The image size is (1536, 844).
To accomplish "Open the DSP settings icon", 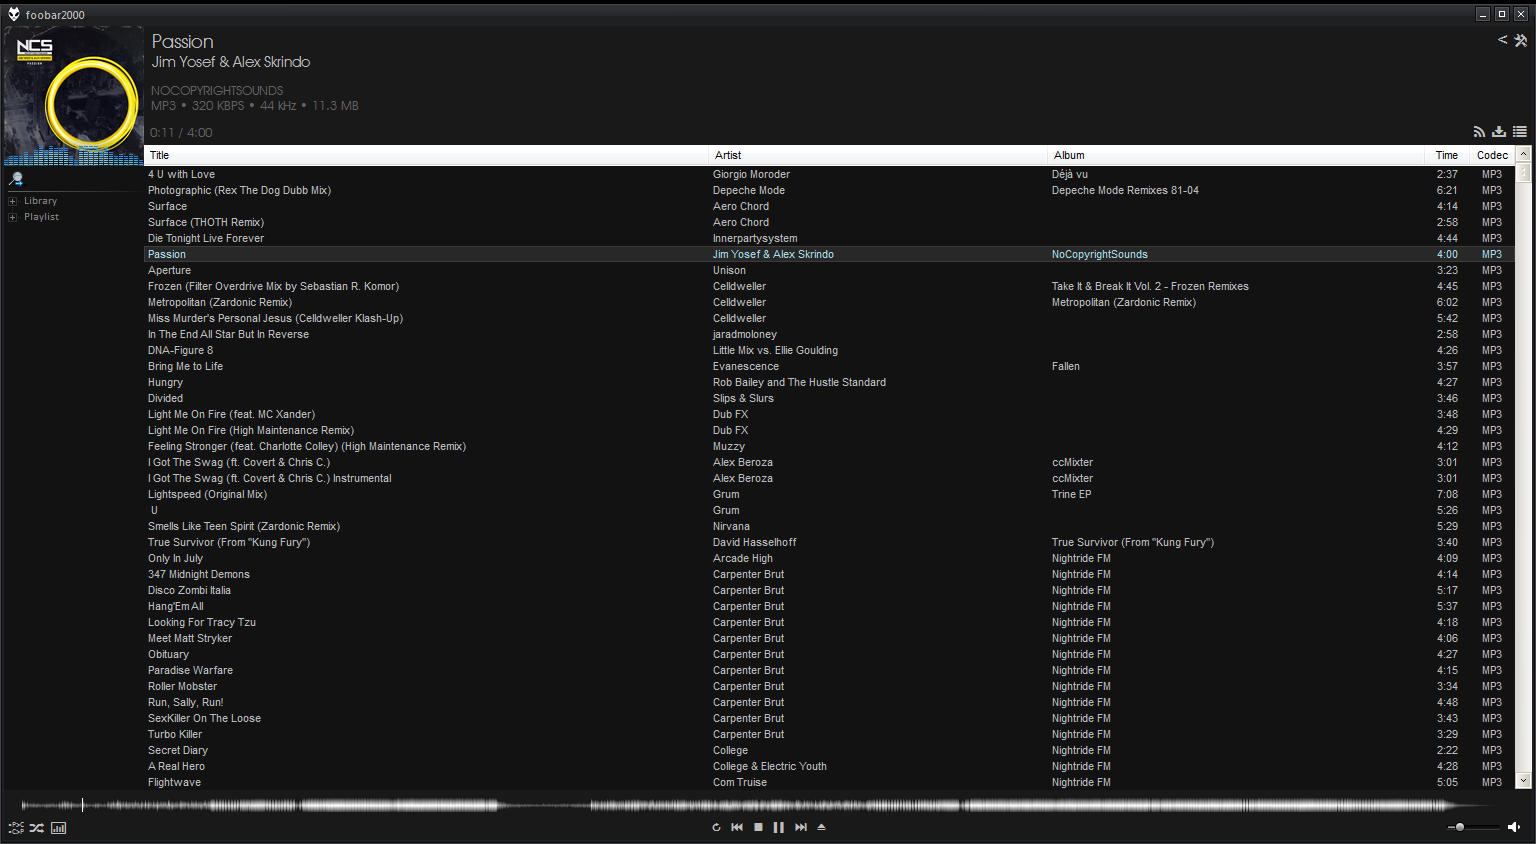I will click(16, 828).
